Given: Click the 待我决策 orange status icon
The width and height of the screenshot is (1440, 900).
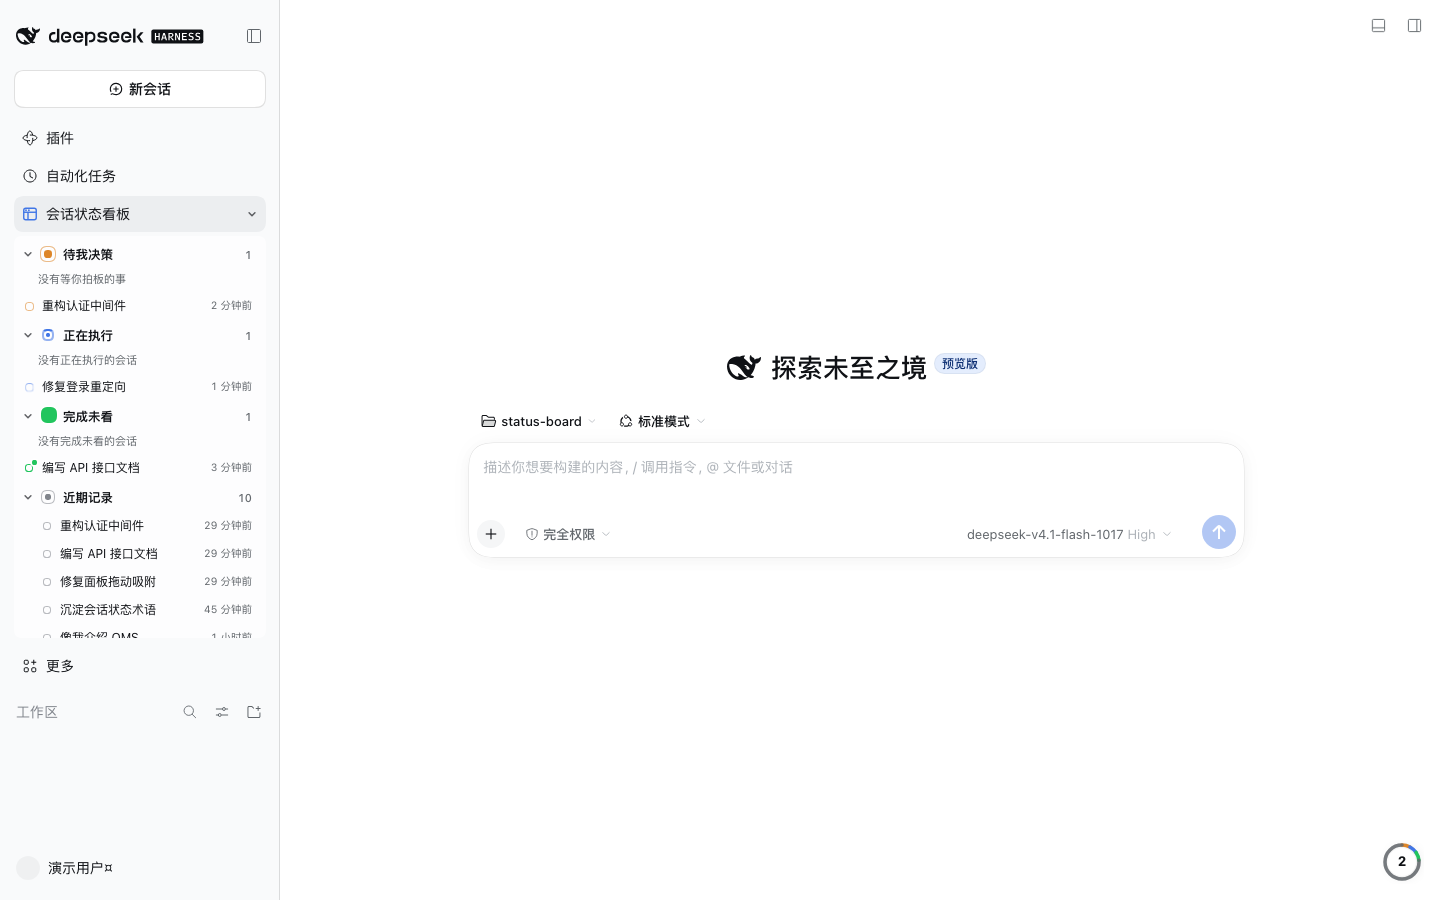Looking at the screenshot, I should point(48,254).
